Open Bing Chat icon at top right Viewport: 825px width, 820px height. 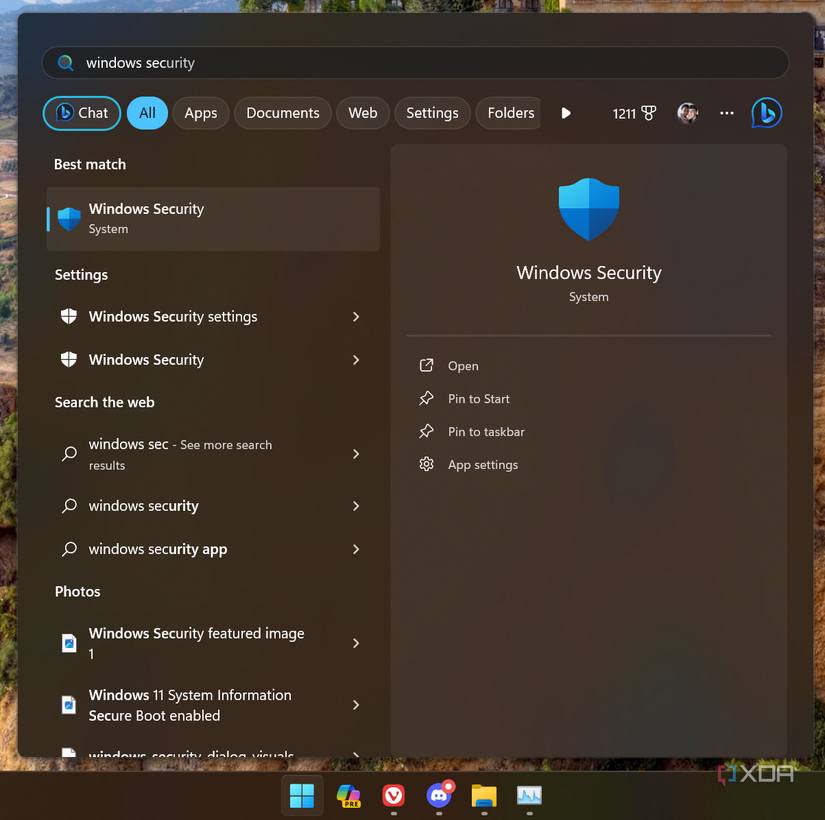(x=767, y=113)
